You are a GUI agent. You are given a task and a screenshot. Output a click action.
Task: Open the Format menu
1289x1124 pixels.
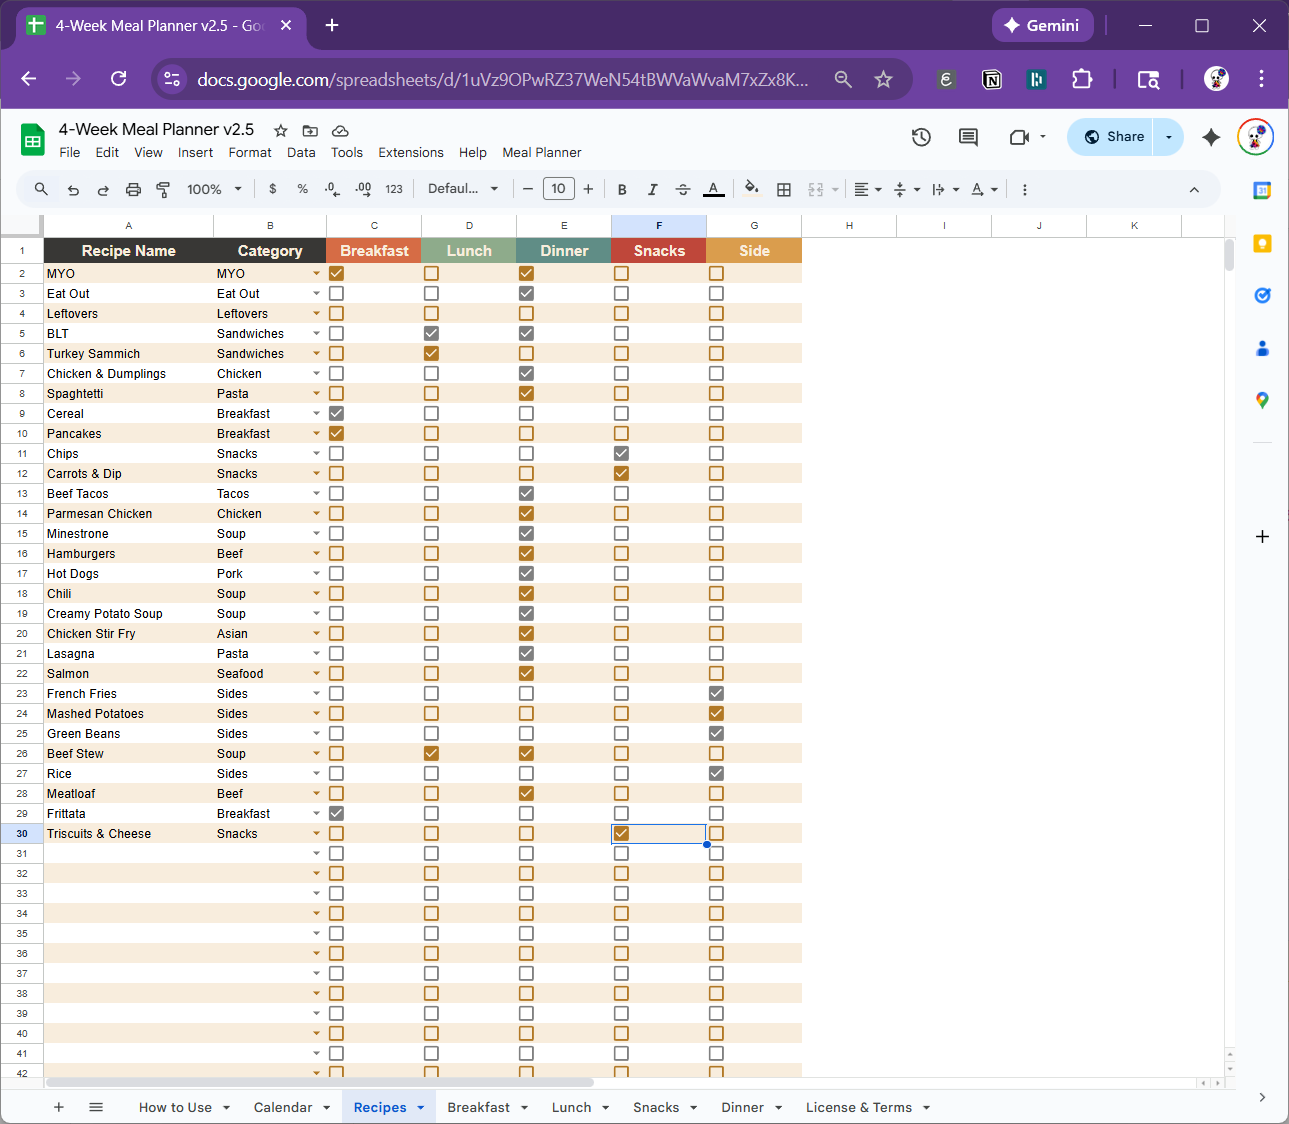tap(250, 152)
